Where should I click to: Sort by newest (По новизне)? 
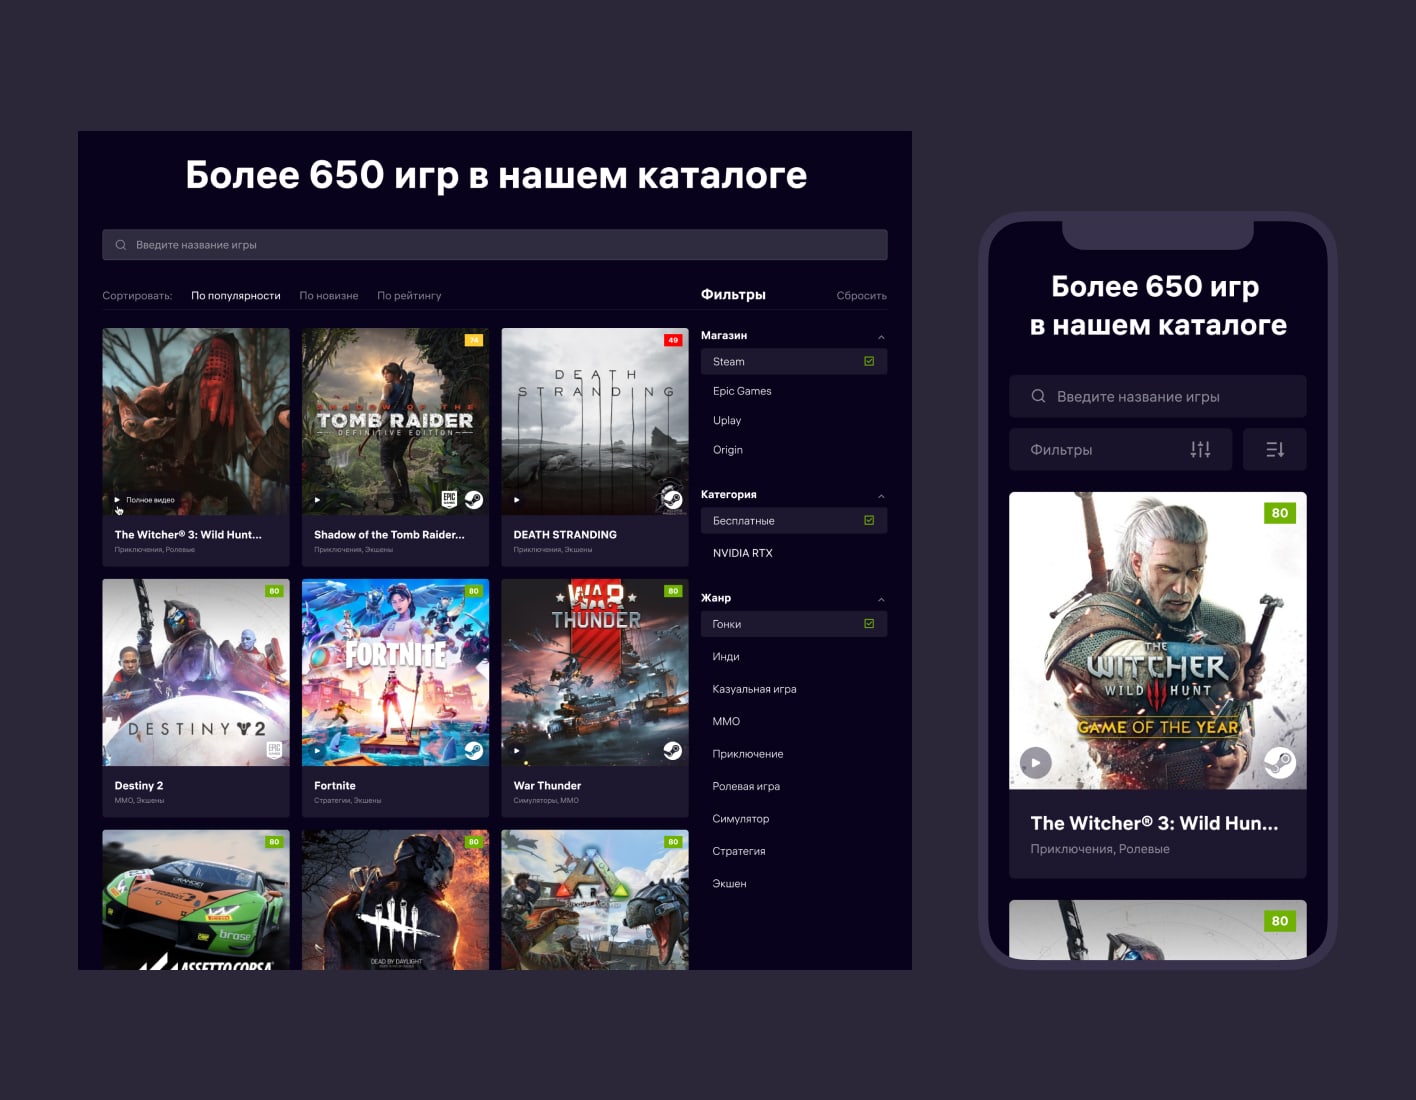click(x=329, y=296)
